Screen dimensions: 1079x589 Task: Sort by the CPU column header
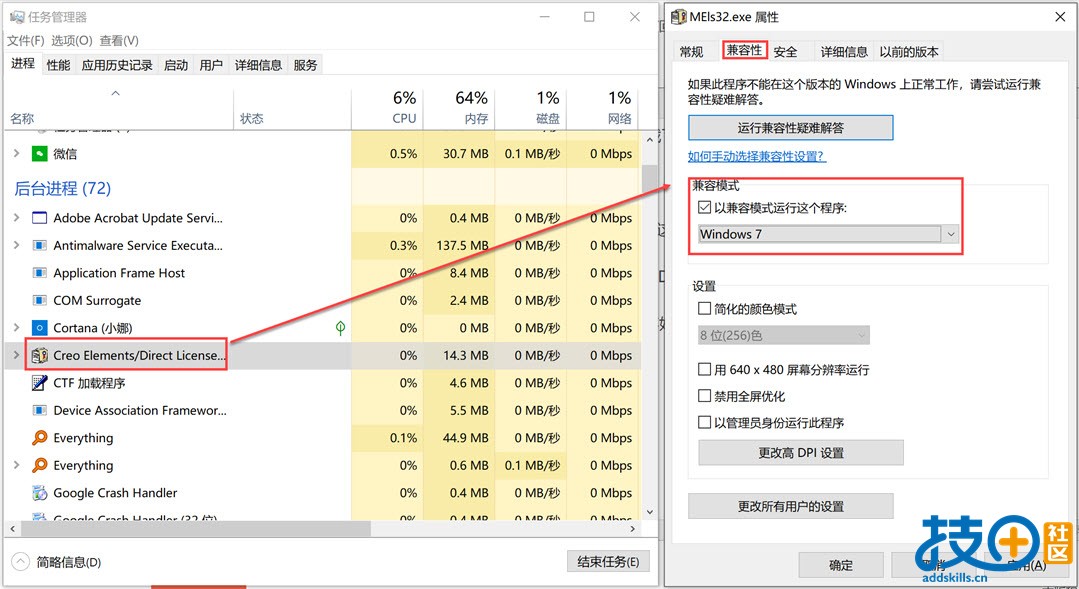[x=387, y=109]
